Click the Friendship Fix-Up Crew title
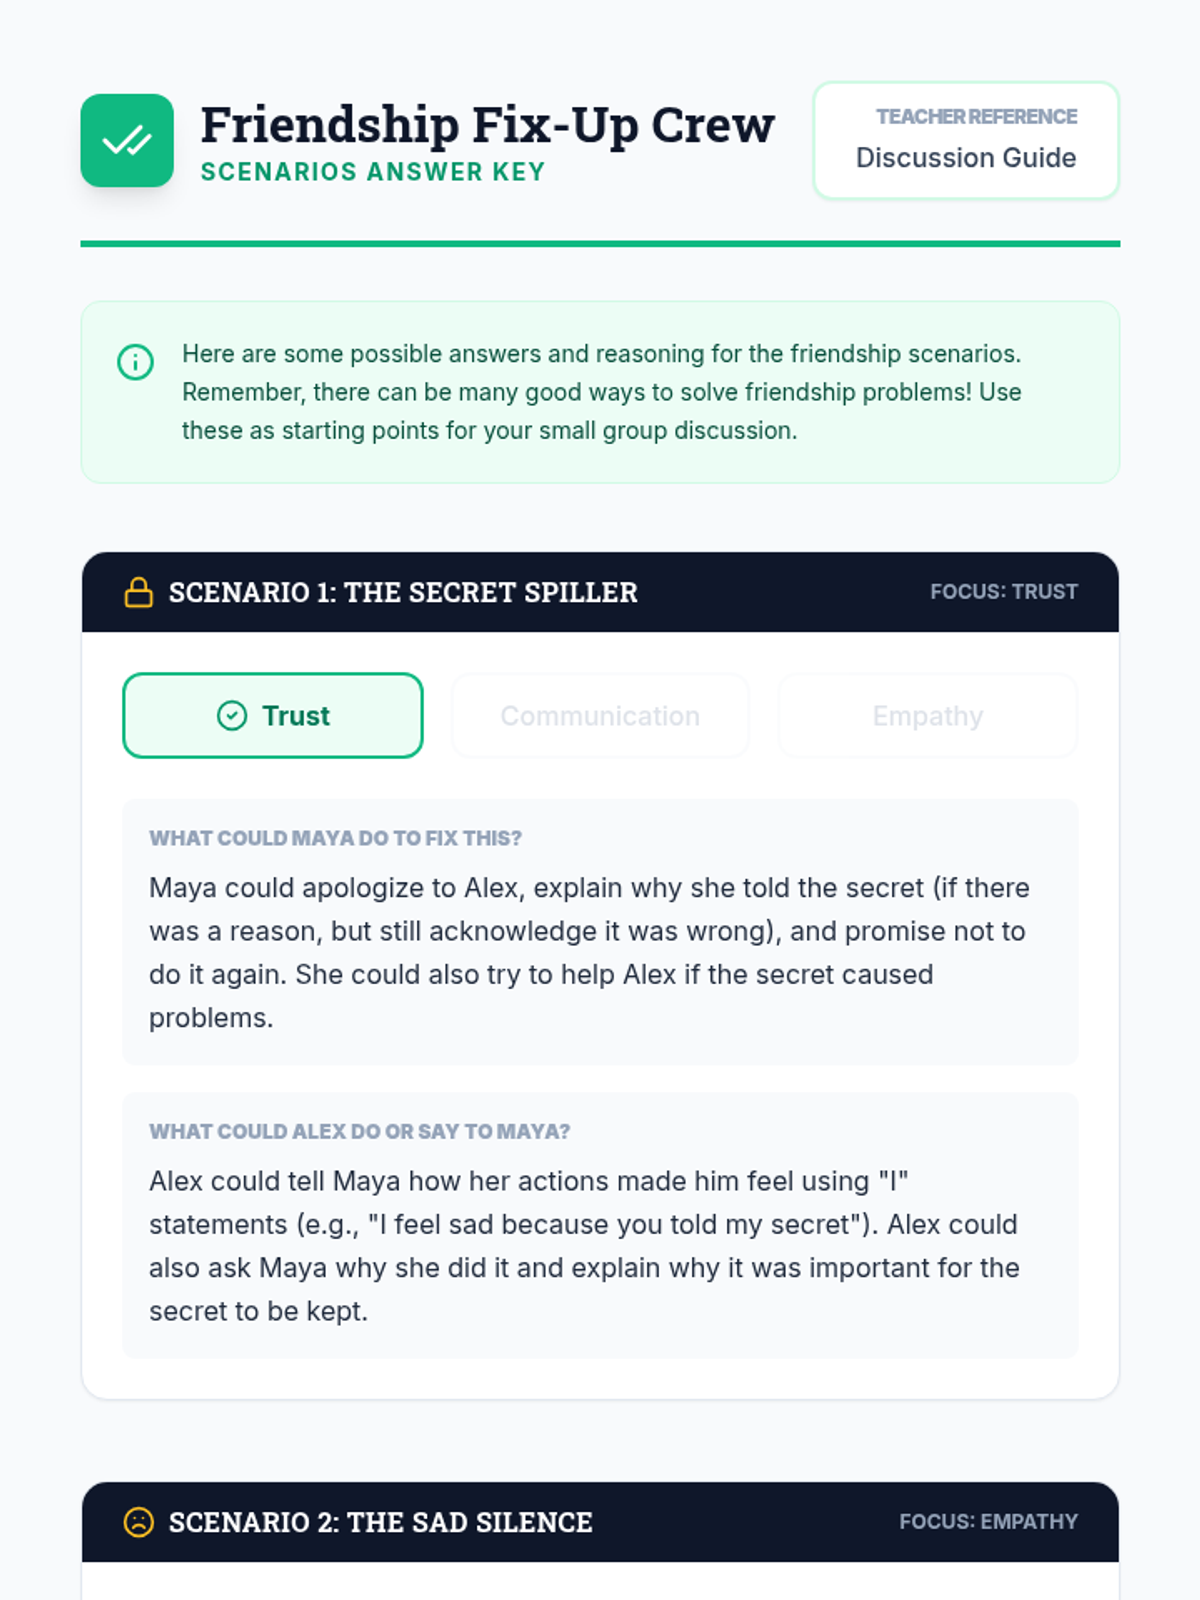 (x=487, y=125)
